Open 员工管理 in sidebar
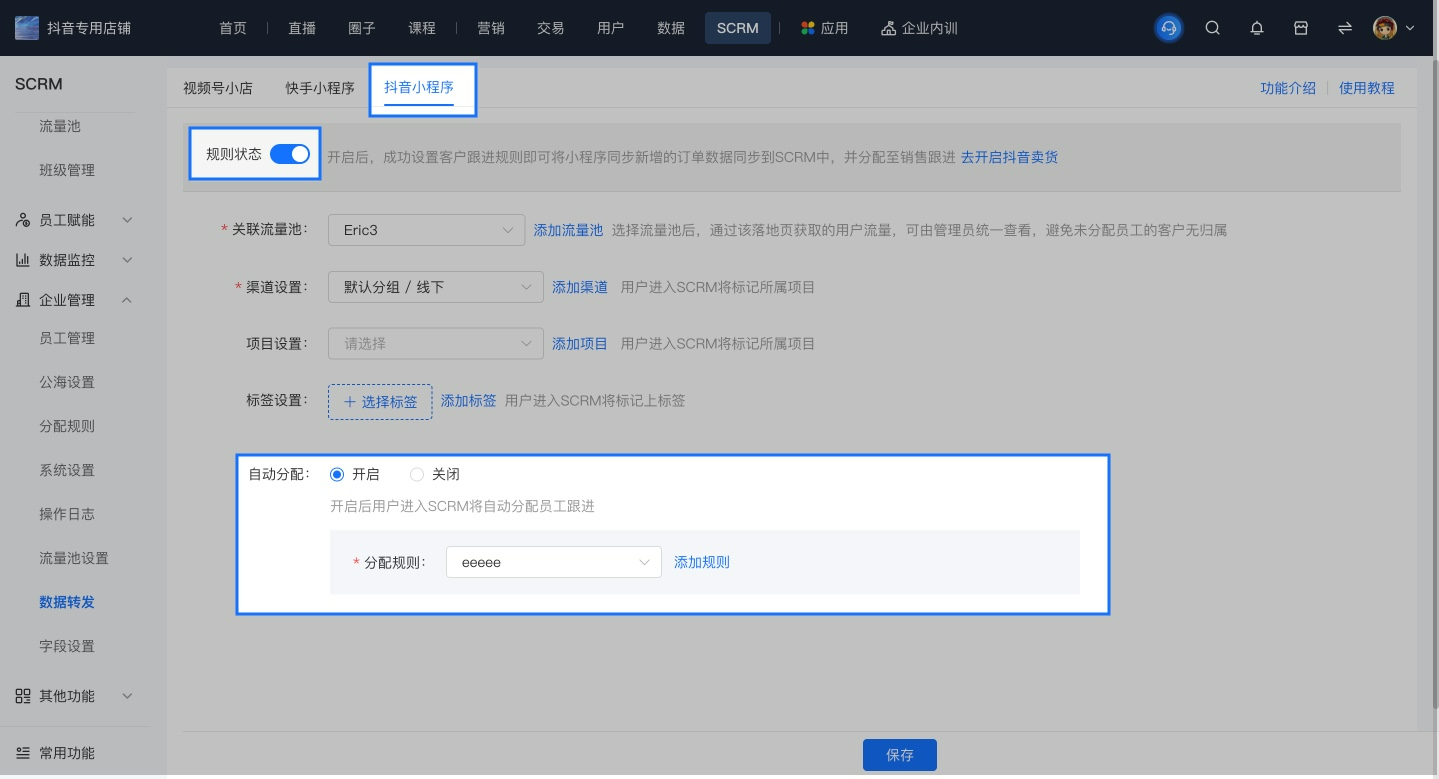1439x779 pixels. coord(67,338)
